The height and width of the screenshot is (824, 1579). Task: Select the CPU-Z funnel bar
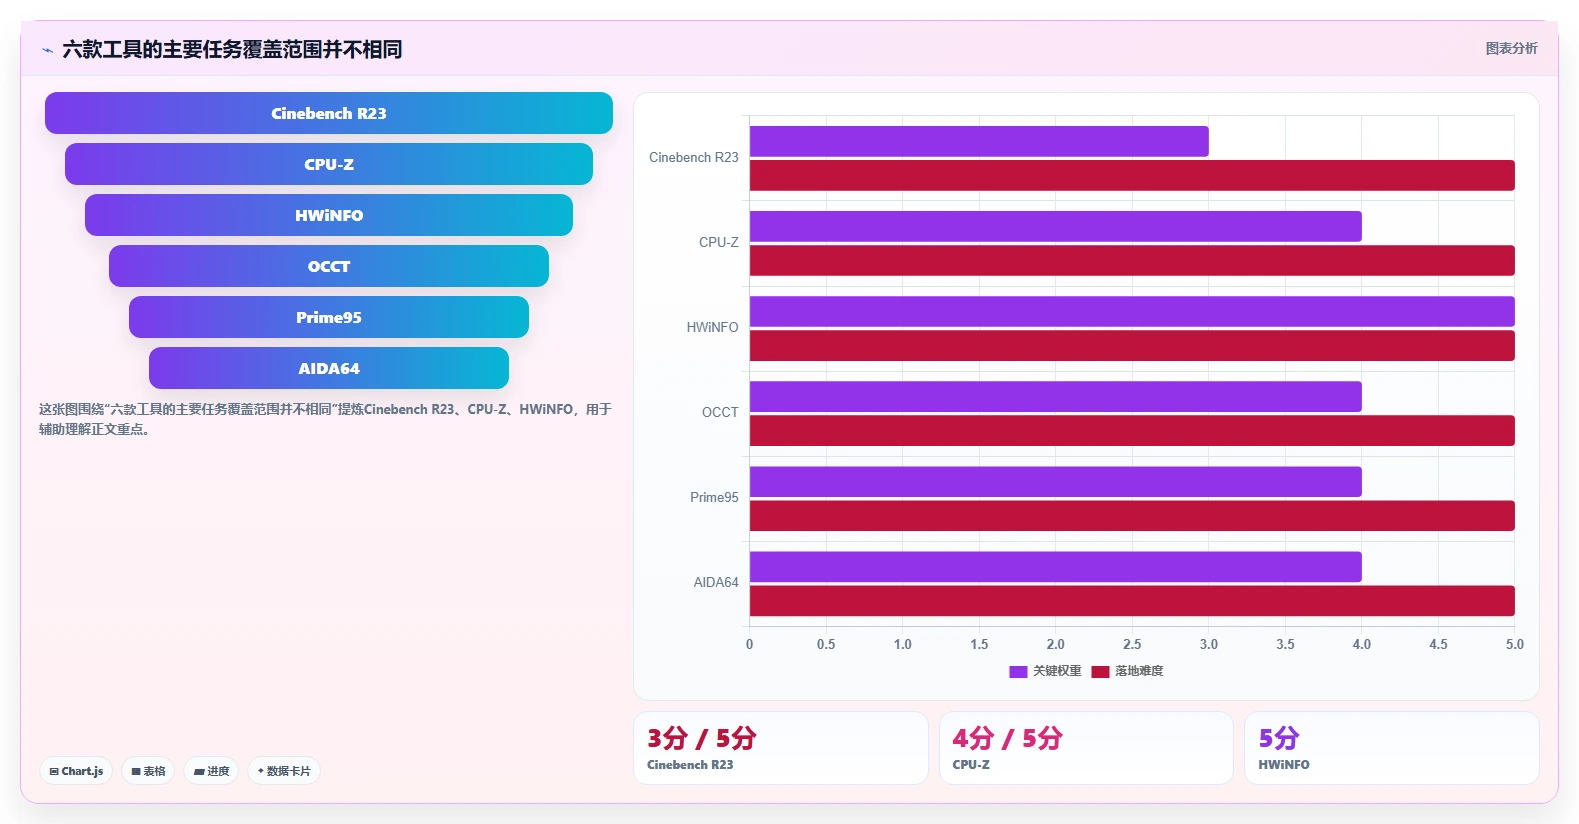click(x=329, y=164)
